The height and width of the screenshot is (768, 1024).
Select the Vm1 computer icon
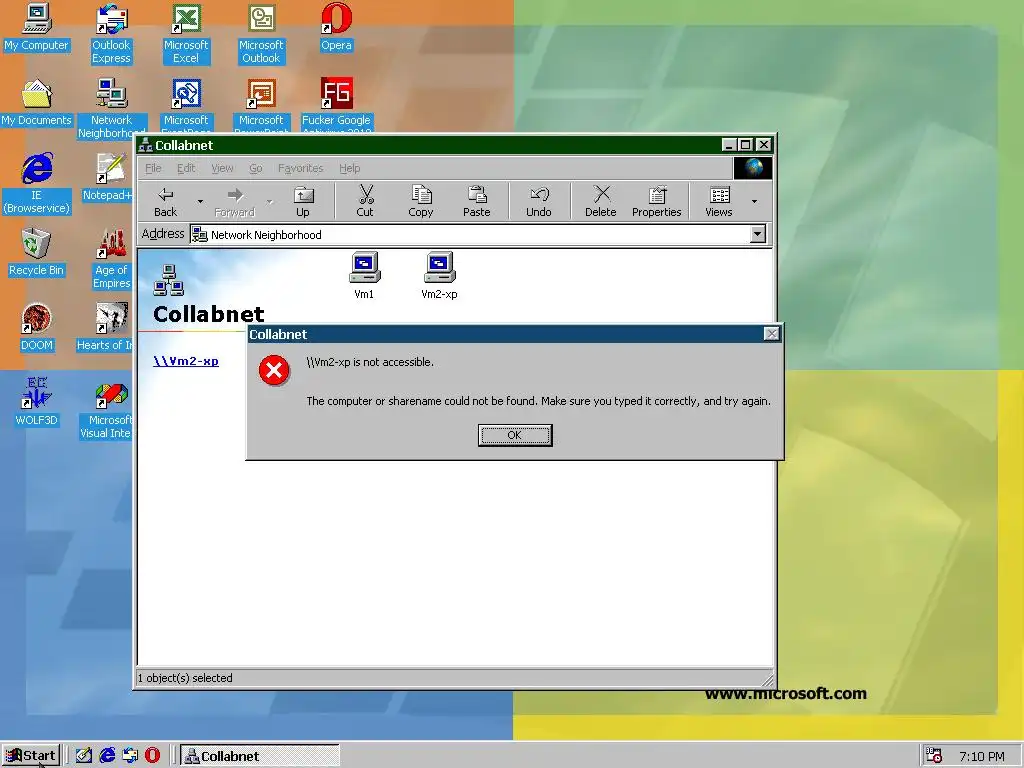[364, 275]
